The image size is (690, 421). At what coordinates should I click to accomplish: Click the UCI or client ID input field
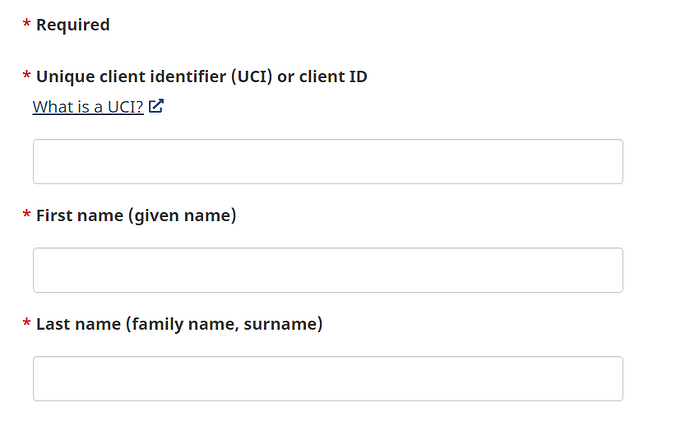pos(328,162)
